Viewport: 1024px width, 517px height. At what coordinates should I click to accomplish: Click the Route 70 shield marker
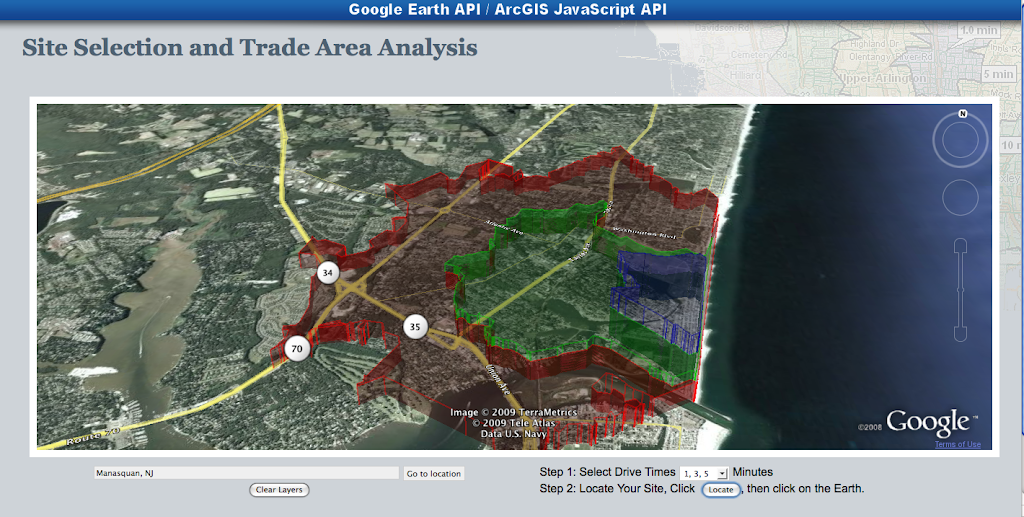[296, 349]
